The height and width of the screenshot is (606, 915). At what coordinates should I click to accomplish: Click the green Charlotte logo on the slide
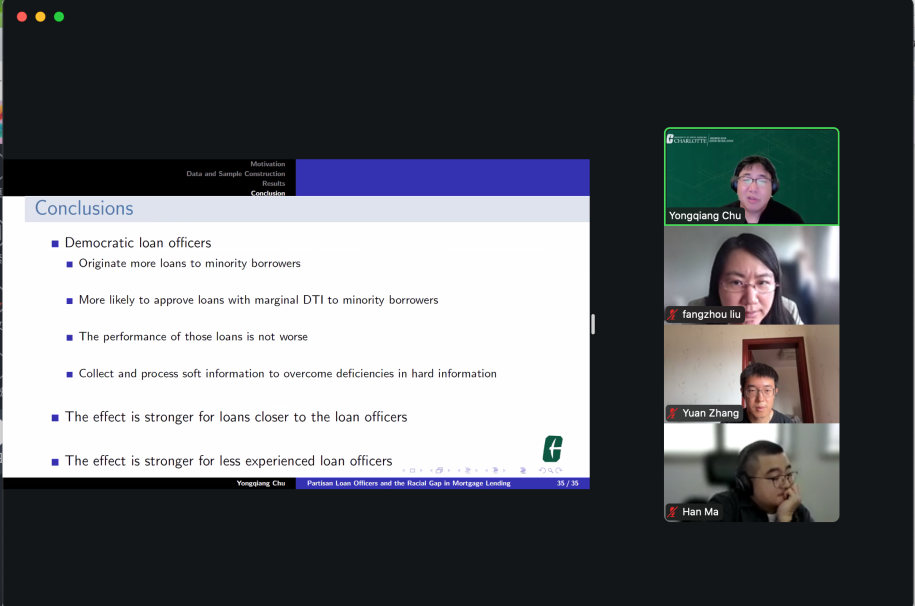pyautogui.click(x=553, y=449)
